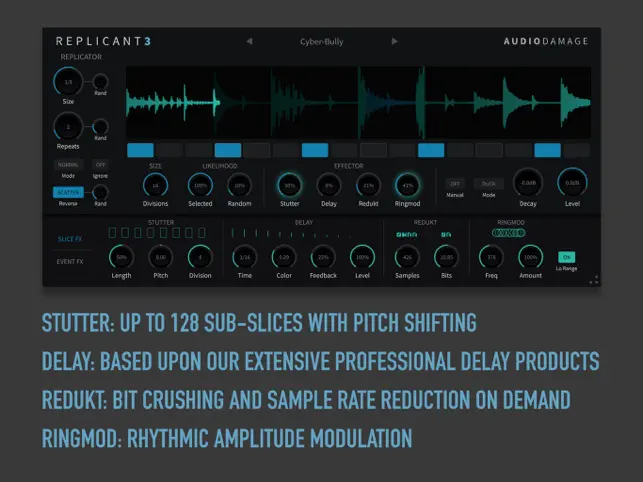643x482 pixels.
Task: Toggle the Manual OFF button
Action: (455, 184)
